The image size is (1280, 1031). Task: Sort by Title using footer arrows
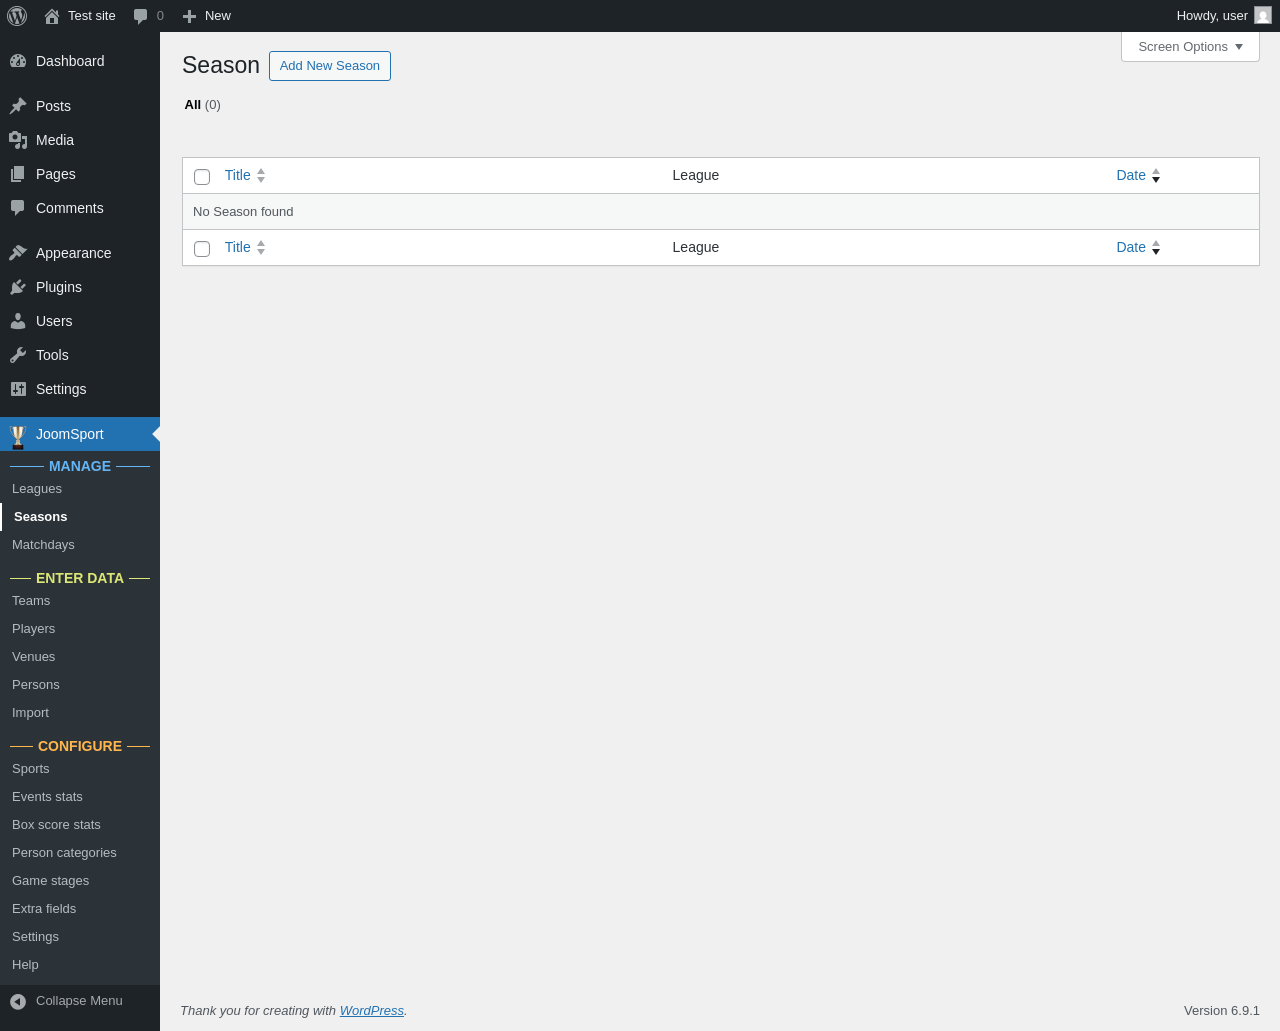(261, 247)
